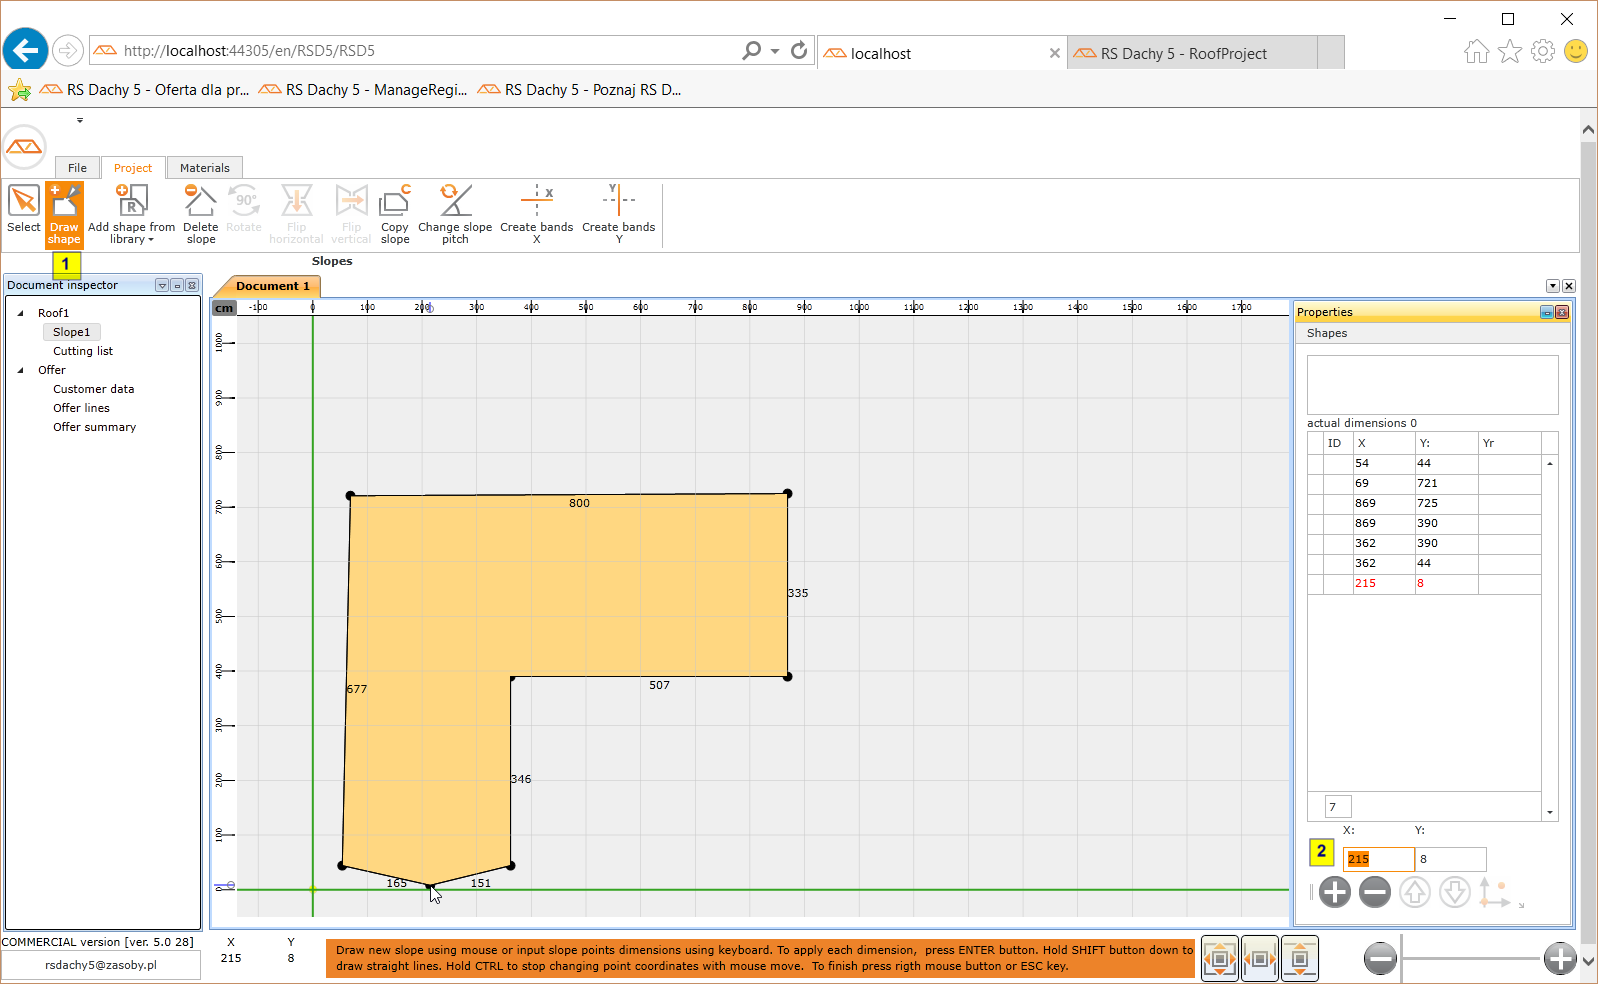Screen dimensions: 1598x984
Task: Collapse the Offer tree node
Action: [x=21, y=370]
